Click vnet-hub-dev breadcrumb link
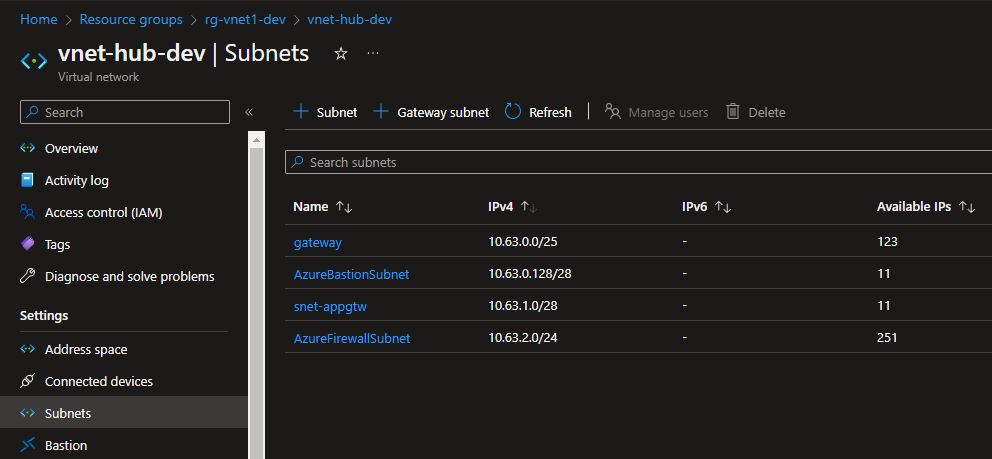The width and height of the screenshot is (992, 459). click(349, 20)
